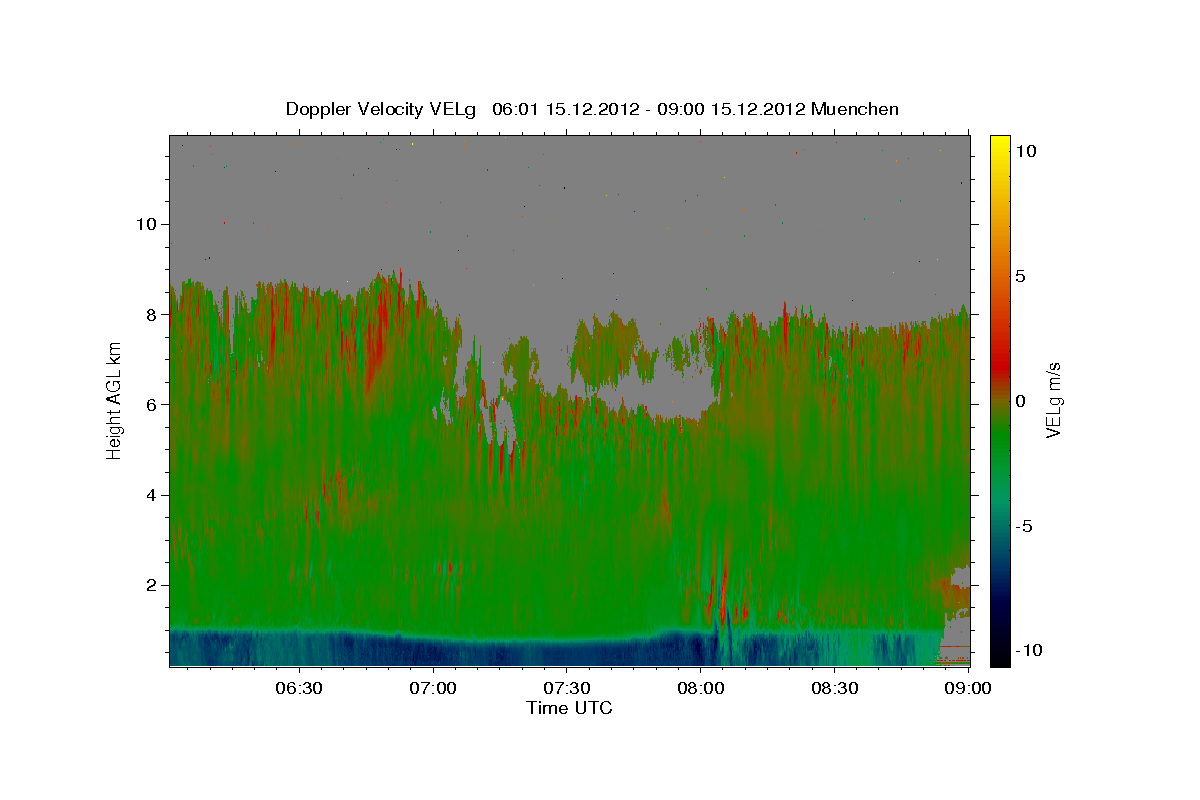Click the "Muenchen" location in the title
This screenshot has height=800, width=1200.
click(855, 109)
